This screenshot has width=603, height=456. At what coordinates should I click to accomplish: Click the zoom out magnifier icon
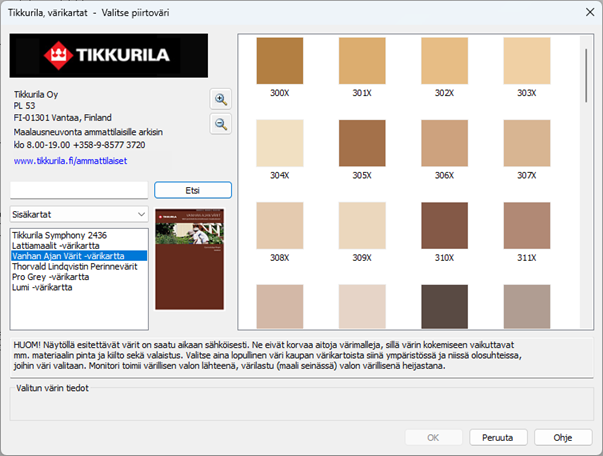221,124
